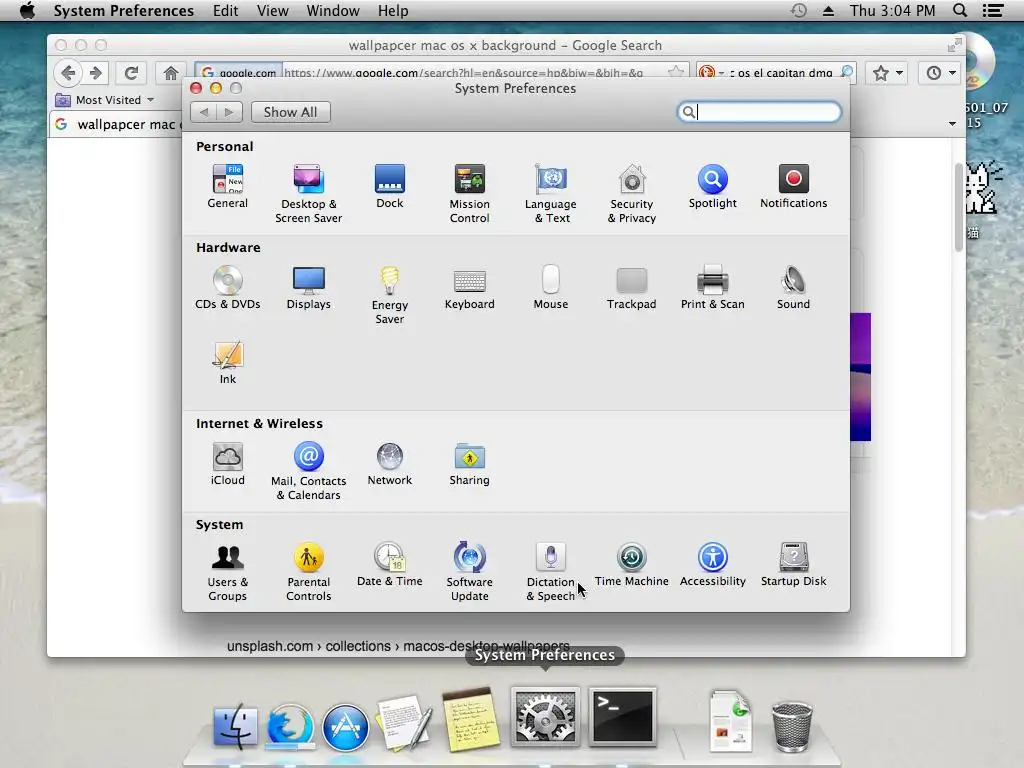The width and height of the screenshot is (1024, 768).
Task: Open Time Machine preferences
Action: tap(632, 564)
